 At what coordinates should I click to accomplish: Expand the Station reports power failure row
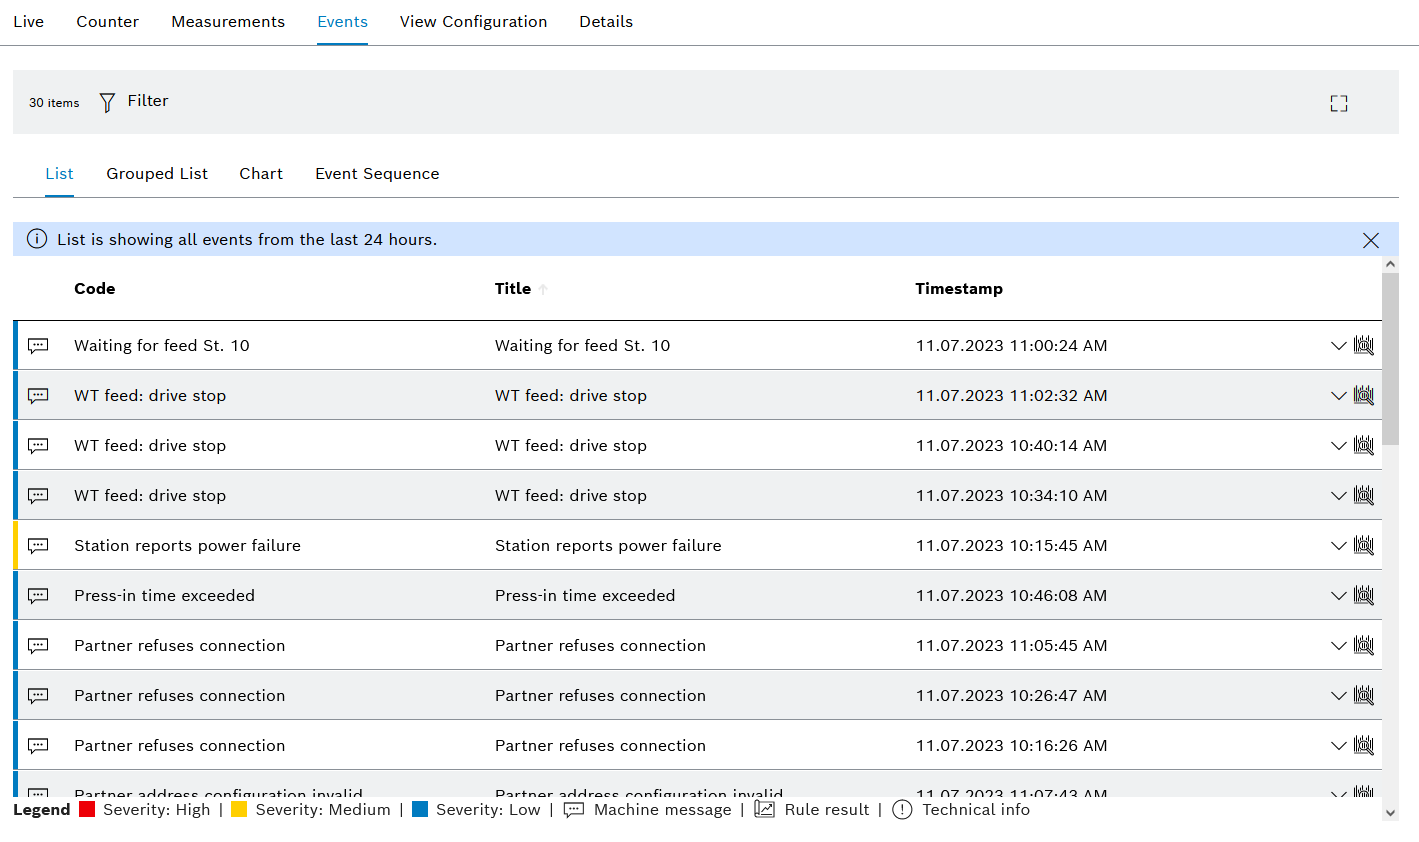(1338, 546)
